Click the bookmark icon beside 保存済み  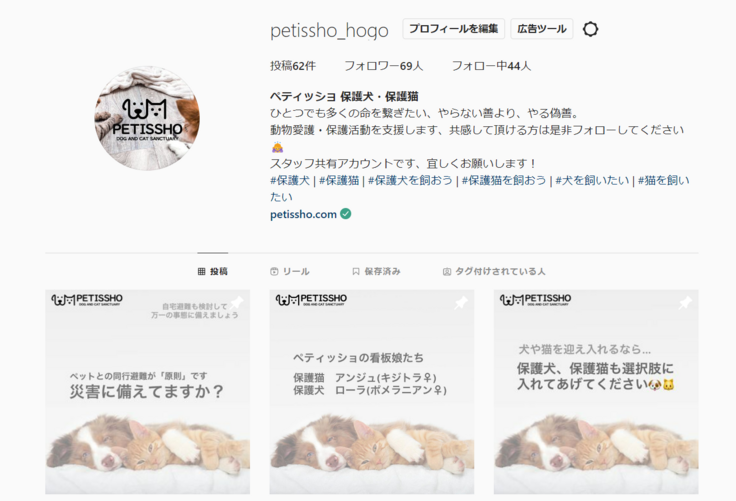(x=356, y=271)
